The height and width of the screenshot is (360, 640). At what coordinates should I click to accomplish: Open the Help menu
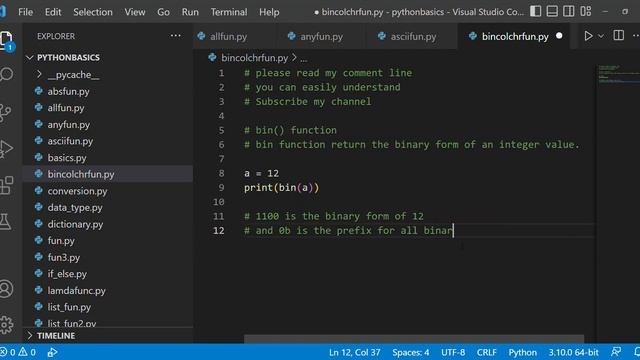point(269,12)
